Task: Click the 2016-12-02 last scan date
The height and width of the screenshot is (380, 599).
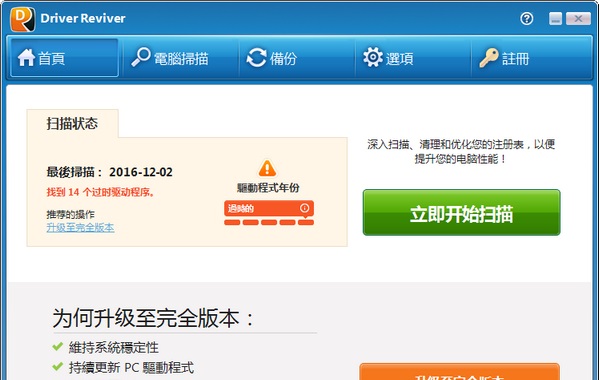Action: [141, 172]
